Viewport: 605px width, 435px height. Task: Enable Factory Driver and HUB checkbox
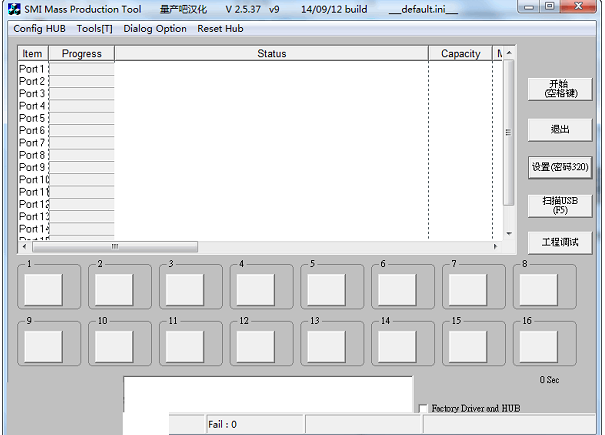point(423,408)
